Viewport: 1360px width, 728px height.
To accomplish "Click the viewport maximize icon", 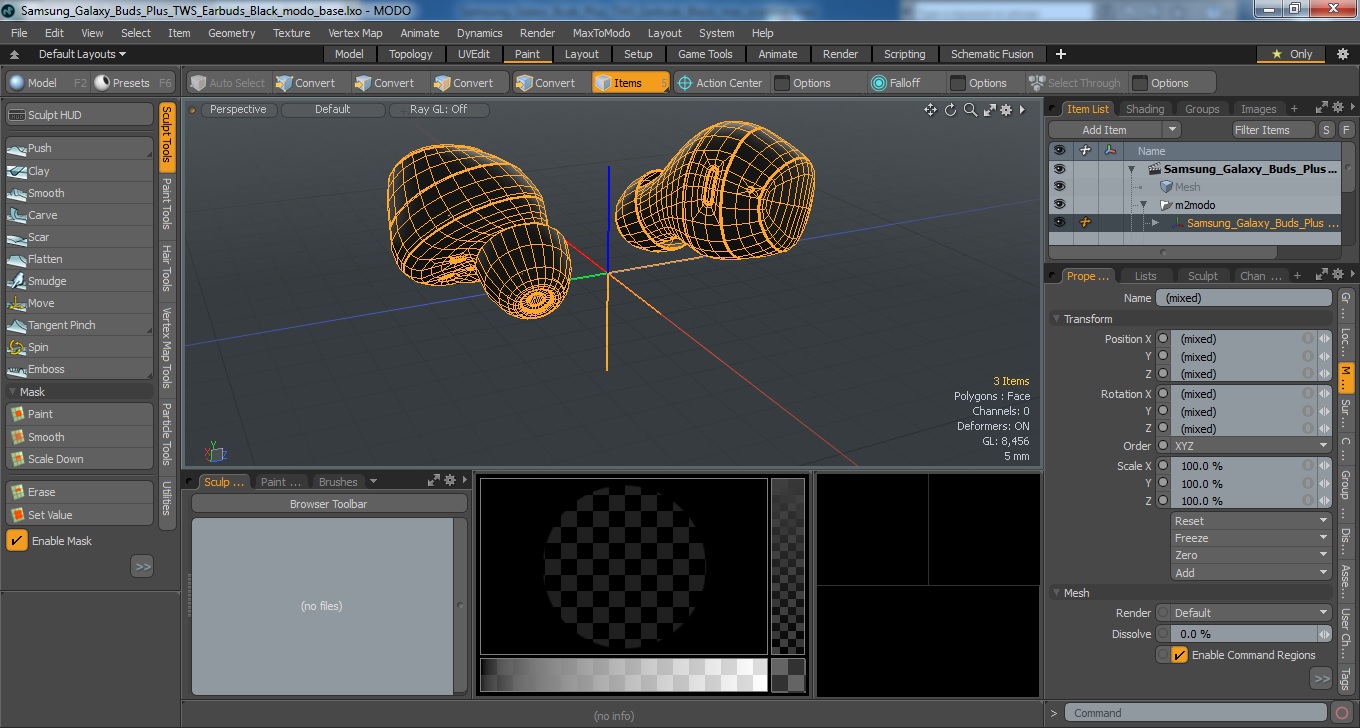I will point(989,110).
